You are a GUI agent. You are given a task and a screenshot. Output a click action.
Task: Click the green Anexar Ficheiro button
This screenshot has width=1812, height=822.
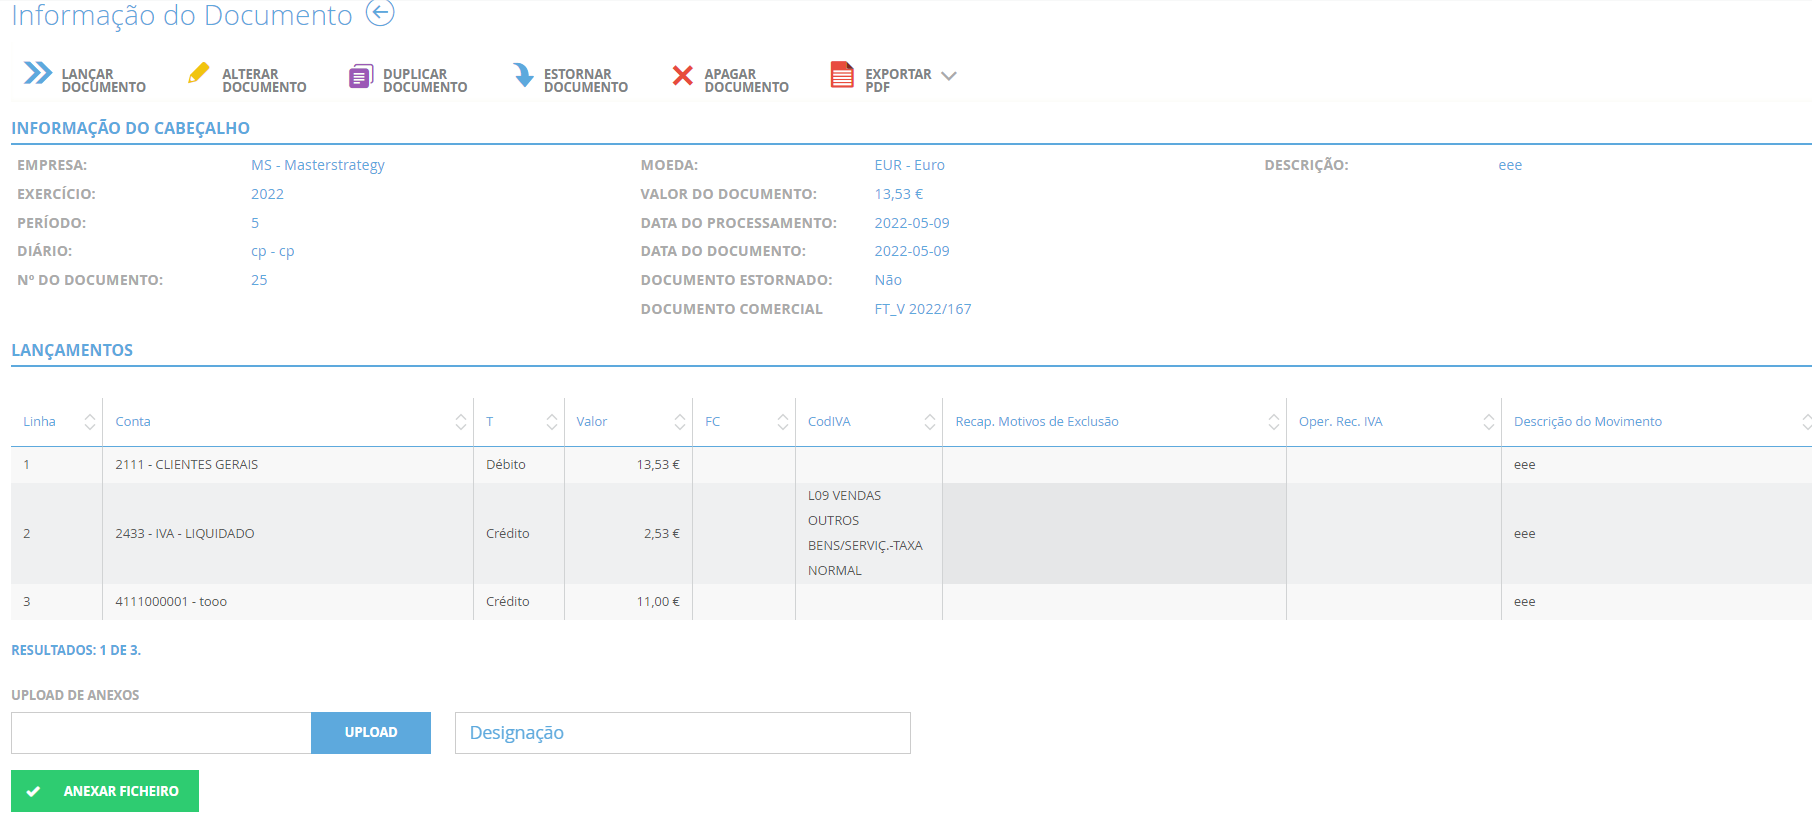coord(105,791)
